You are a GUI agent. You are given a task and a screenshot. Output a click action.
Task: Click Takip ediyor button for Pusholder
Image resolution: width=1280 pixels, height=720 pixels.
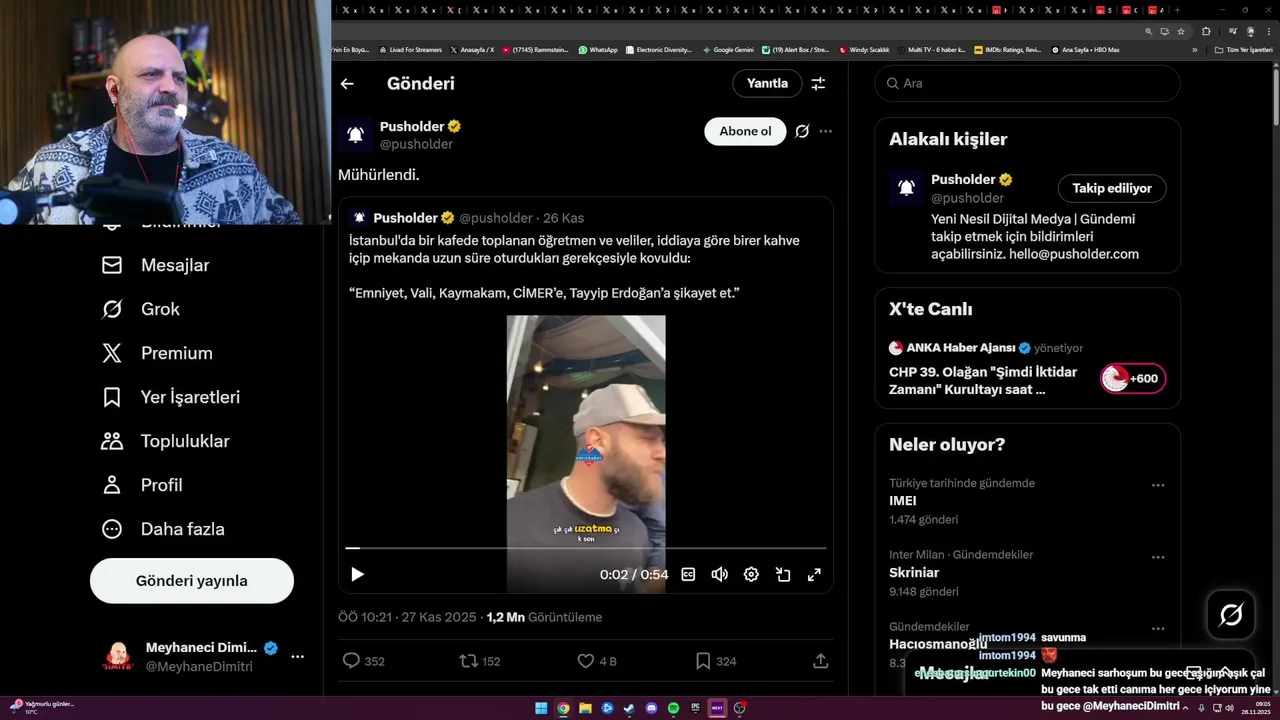pyautogui.click(x=1112, y=188)
